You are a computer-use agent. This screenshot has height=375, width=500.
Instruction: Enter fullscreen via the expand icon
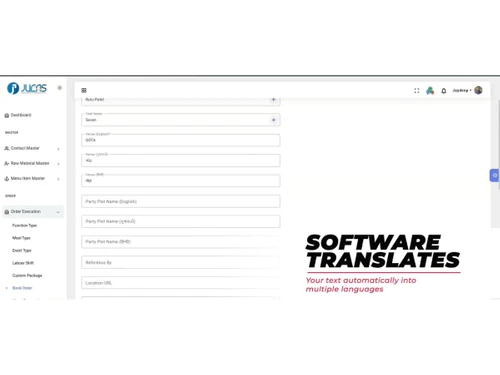[417, 90]
